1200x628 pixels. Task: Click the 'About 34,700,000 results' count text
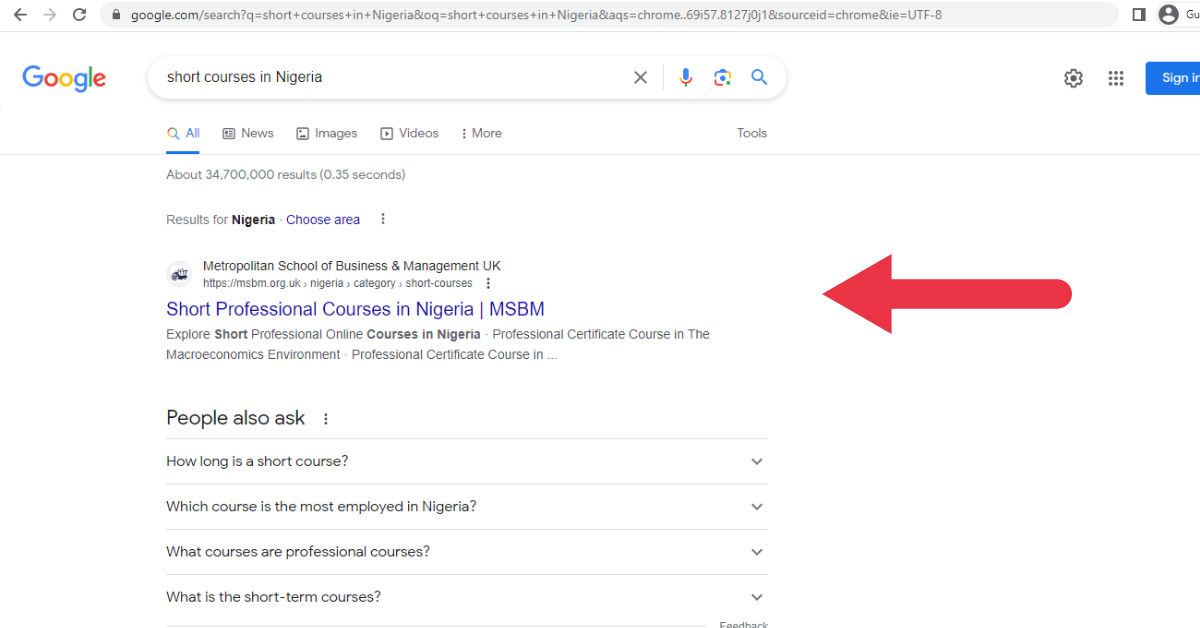286,175
